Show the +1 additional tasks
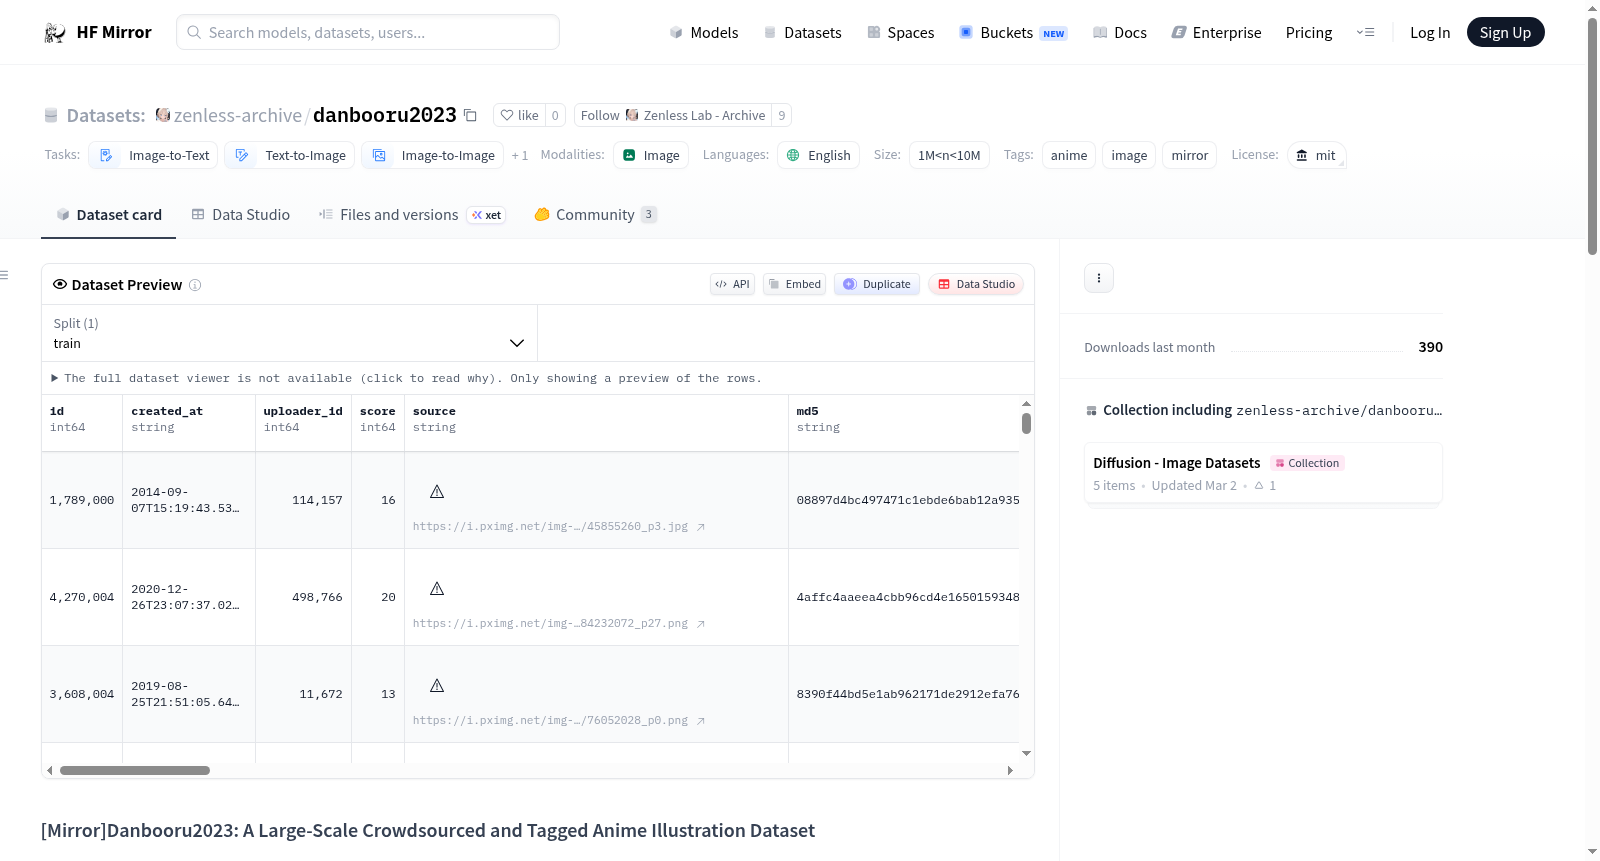Screen dimensions: 1600x861 (x=520, y=155)
